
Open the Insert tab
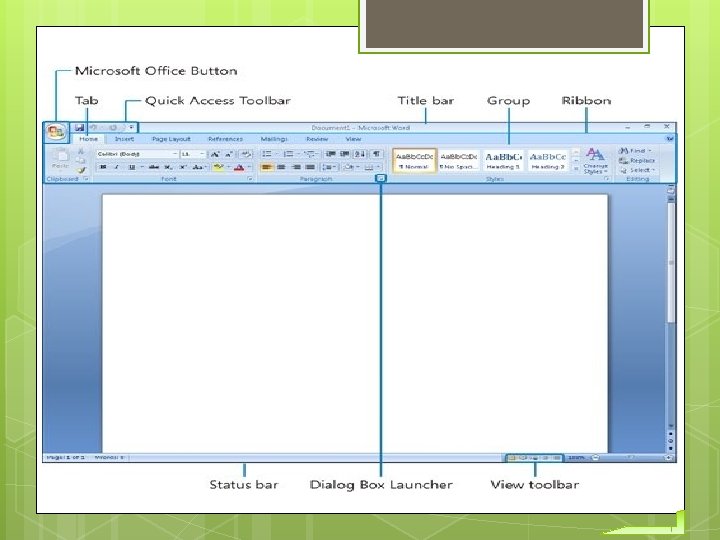click(124, 139)
